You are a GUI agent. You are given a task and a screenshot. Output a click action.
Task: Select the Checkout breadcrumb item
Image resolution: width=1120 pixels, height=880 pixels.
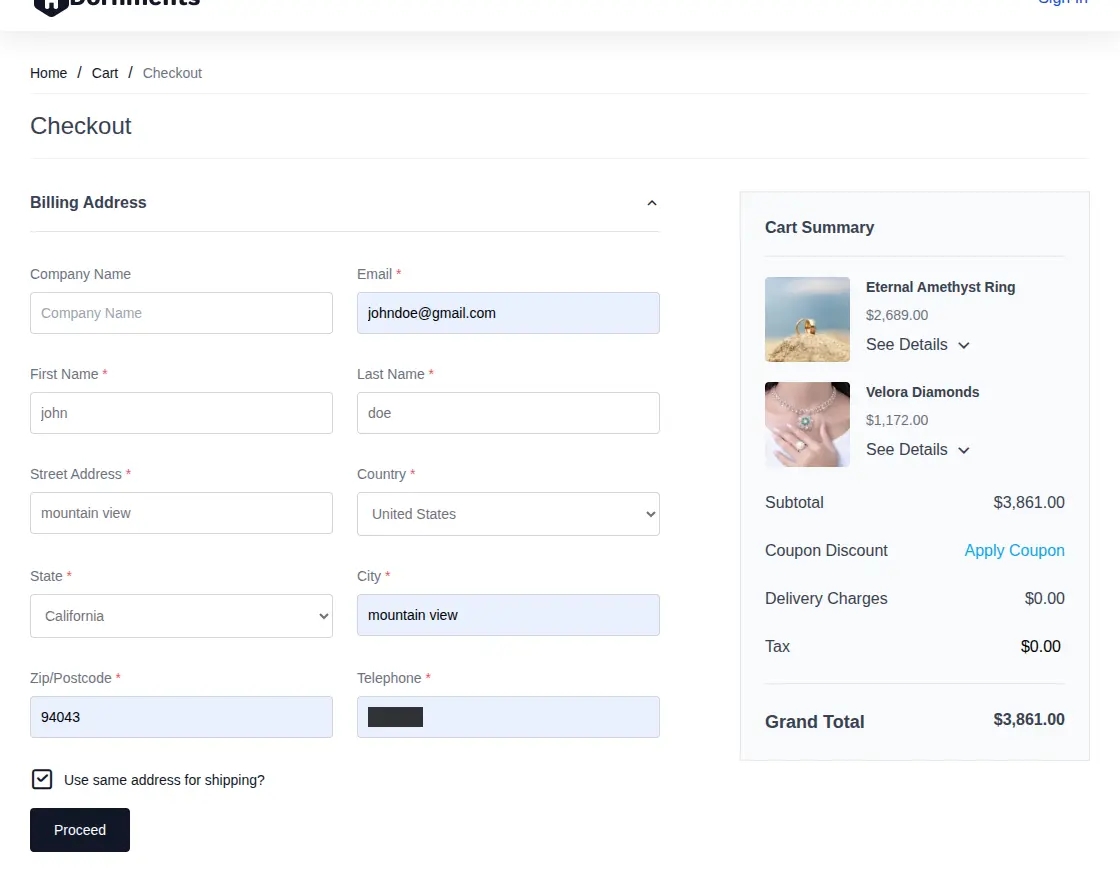(x=171, y=72)
